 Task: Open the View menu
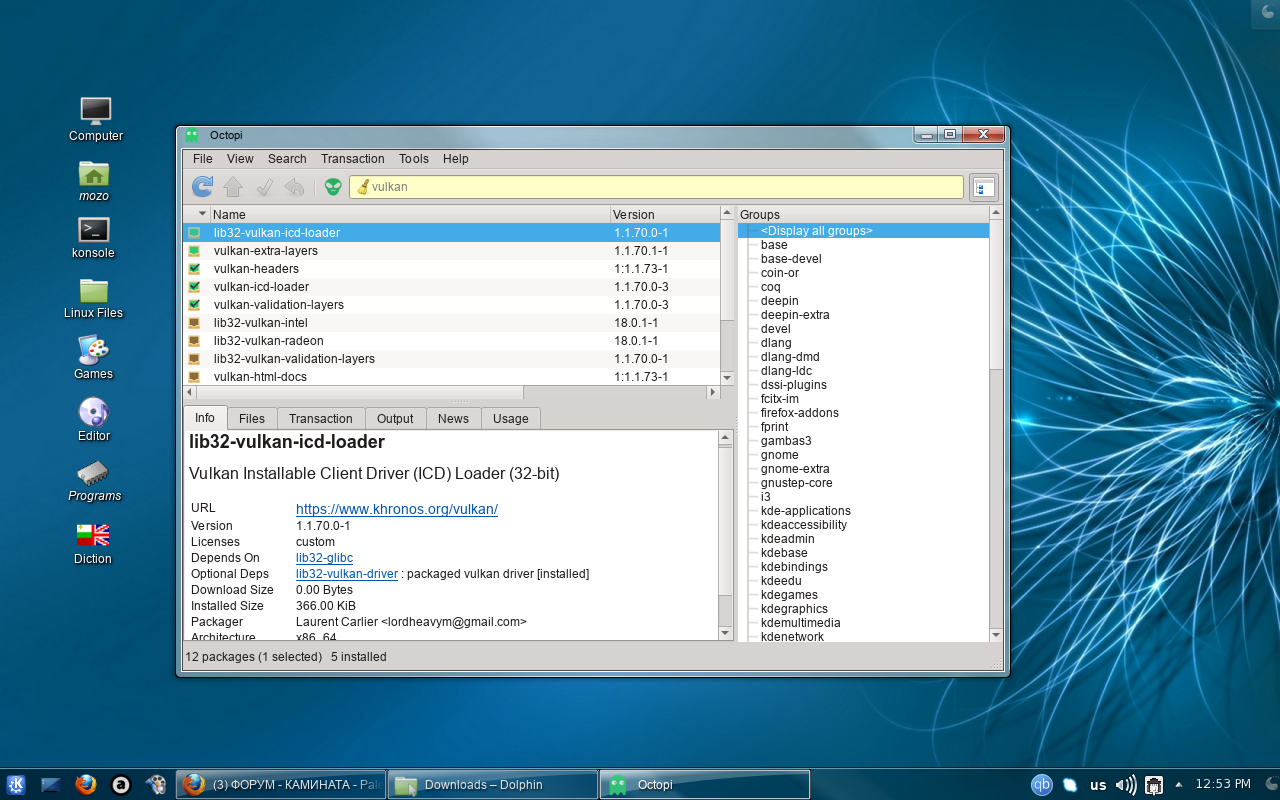[x=240, y=159]
